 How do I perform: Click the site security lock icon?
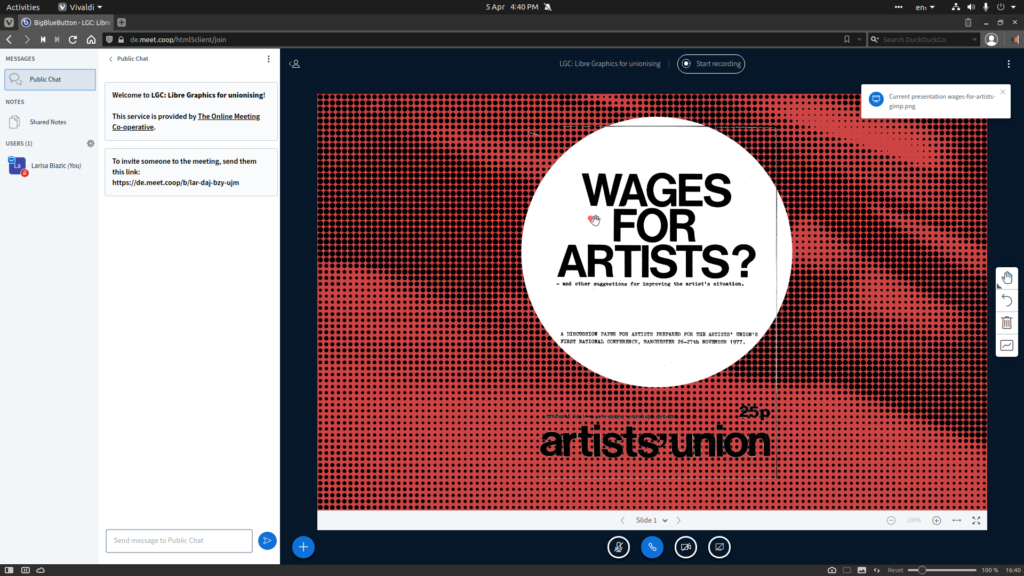(121, 40)
